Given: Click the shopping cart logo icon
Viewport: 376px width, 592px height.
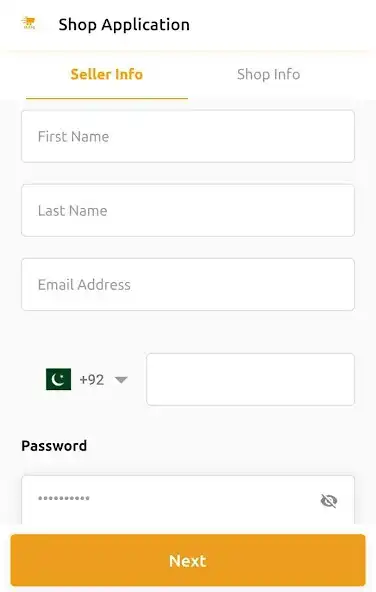Looking at the screenshot, I should coord(28,23).
